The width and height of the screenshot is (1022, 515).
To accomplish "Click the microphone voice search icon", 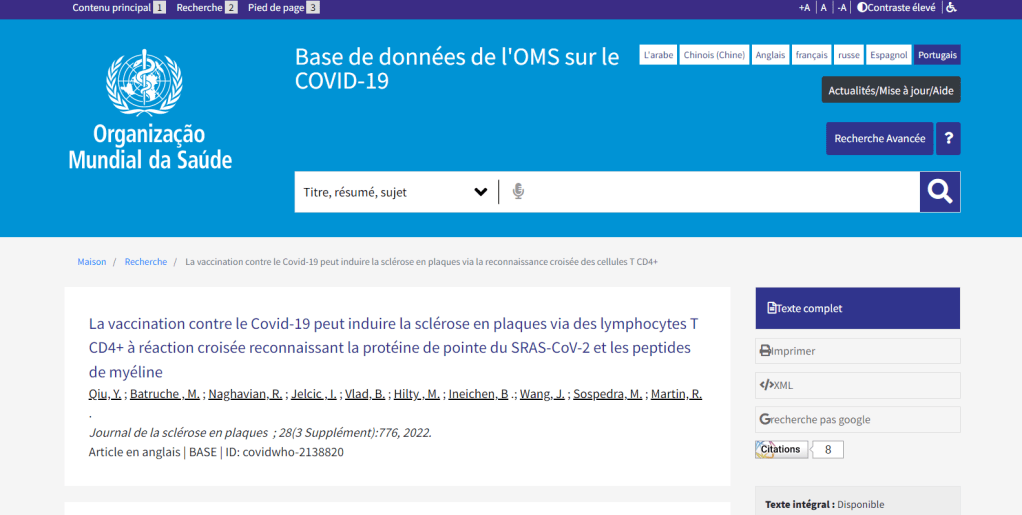I will tap(518, 192).
